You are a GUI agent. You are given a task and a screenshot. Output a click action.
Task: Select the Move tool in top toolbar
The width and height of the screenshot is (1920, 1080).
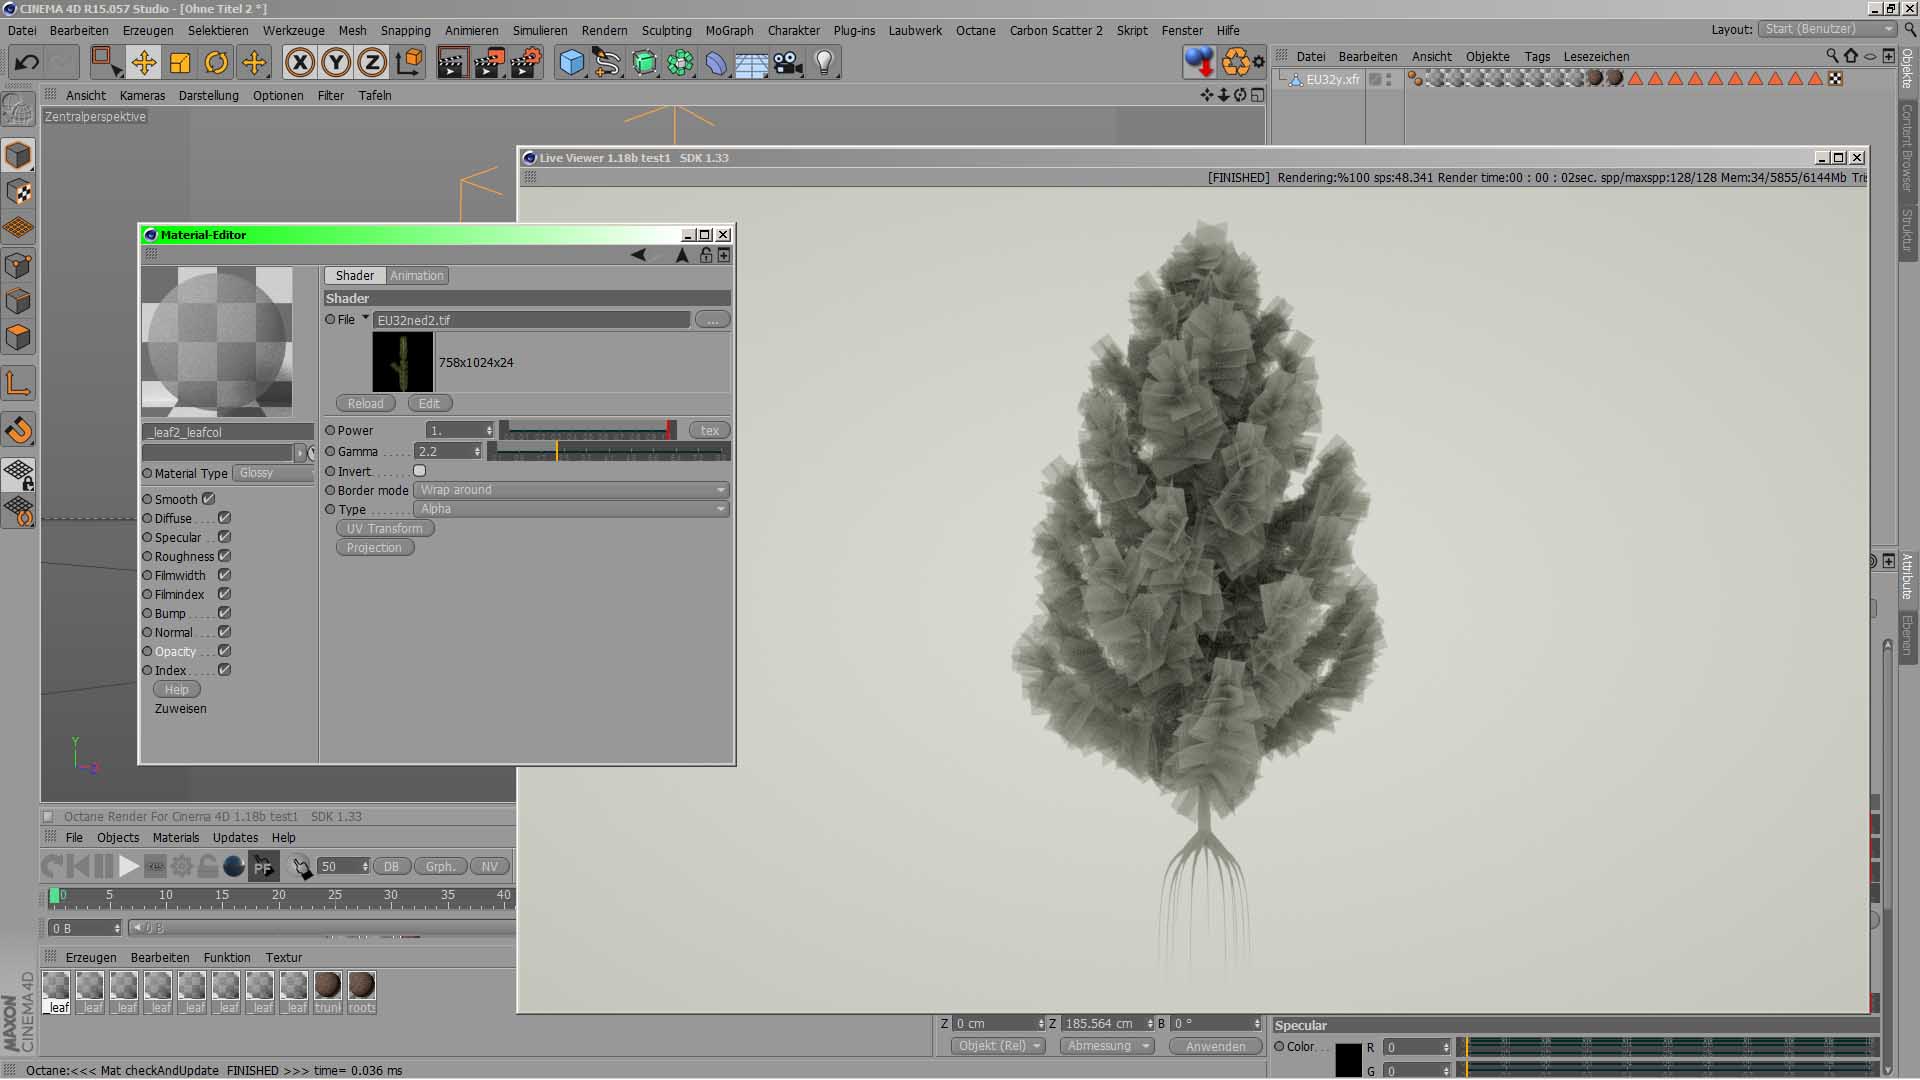tap(143, 63)
